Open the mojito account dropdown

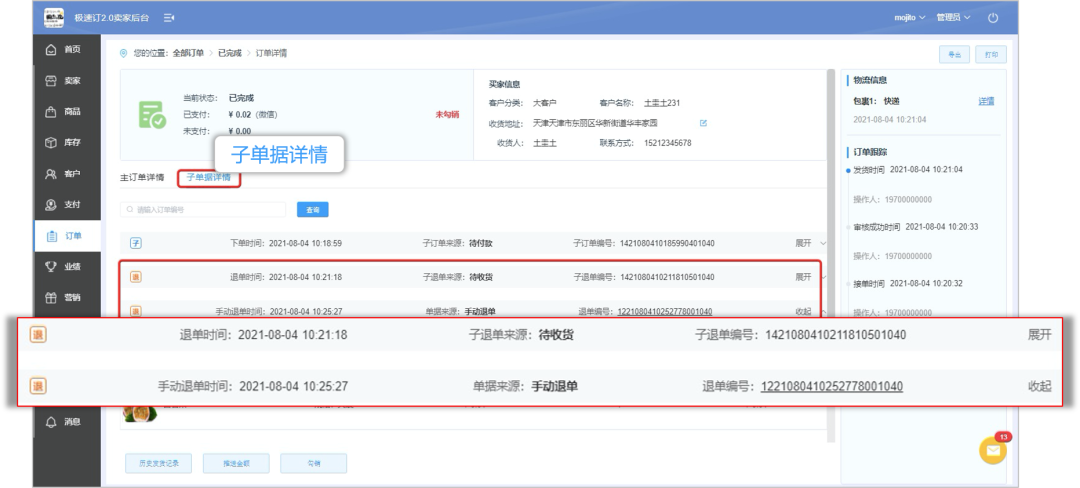(x=909, y=18)
